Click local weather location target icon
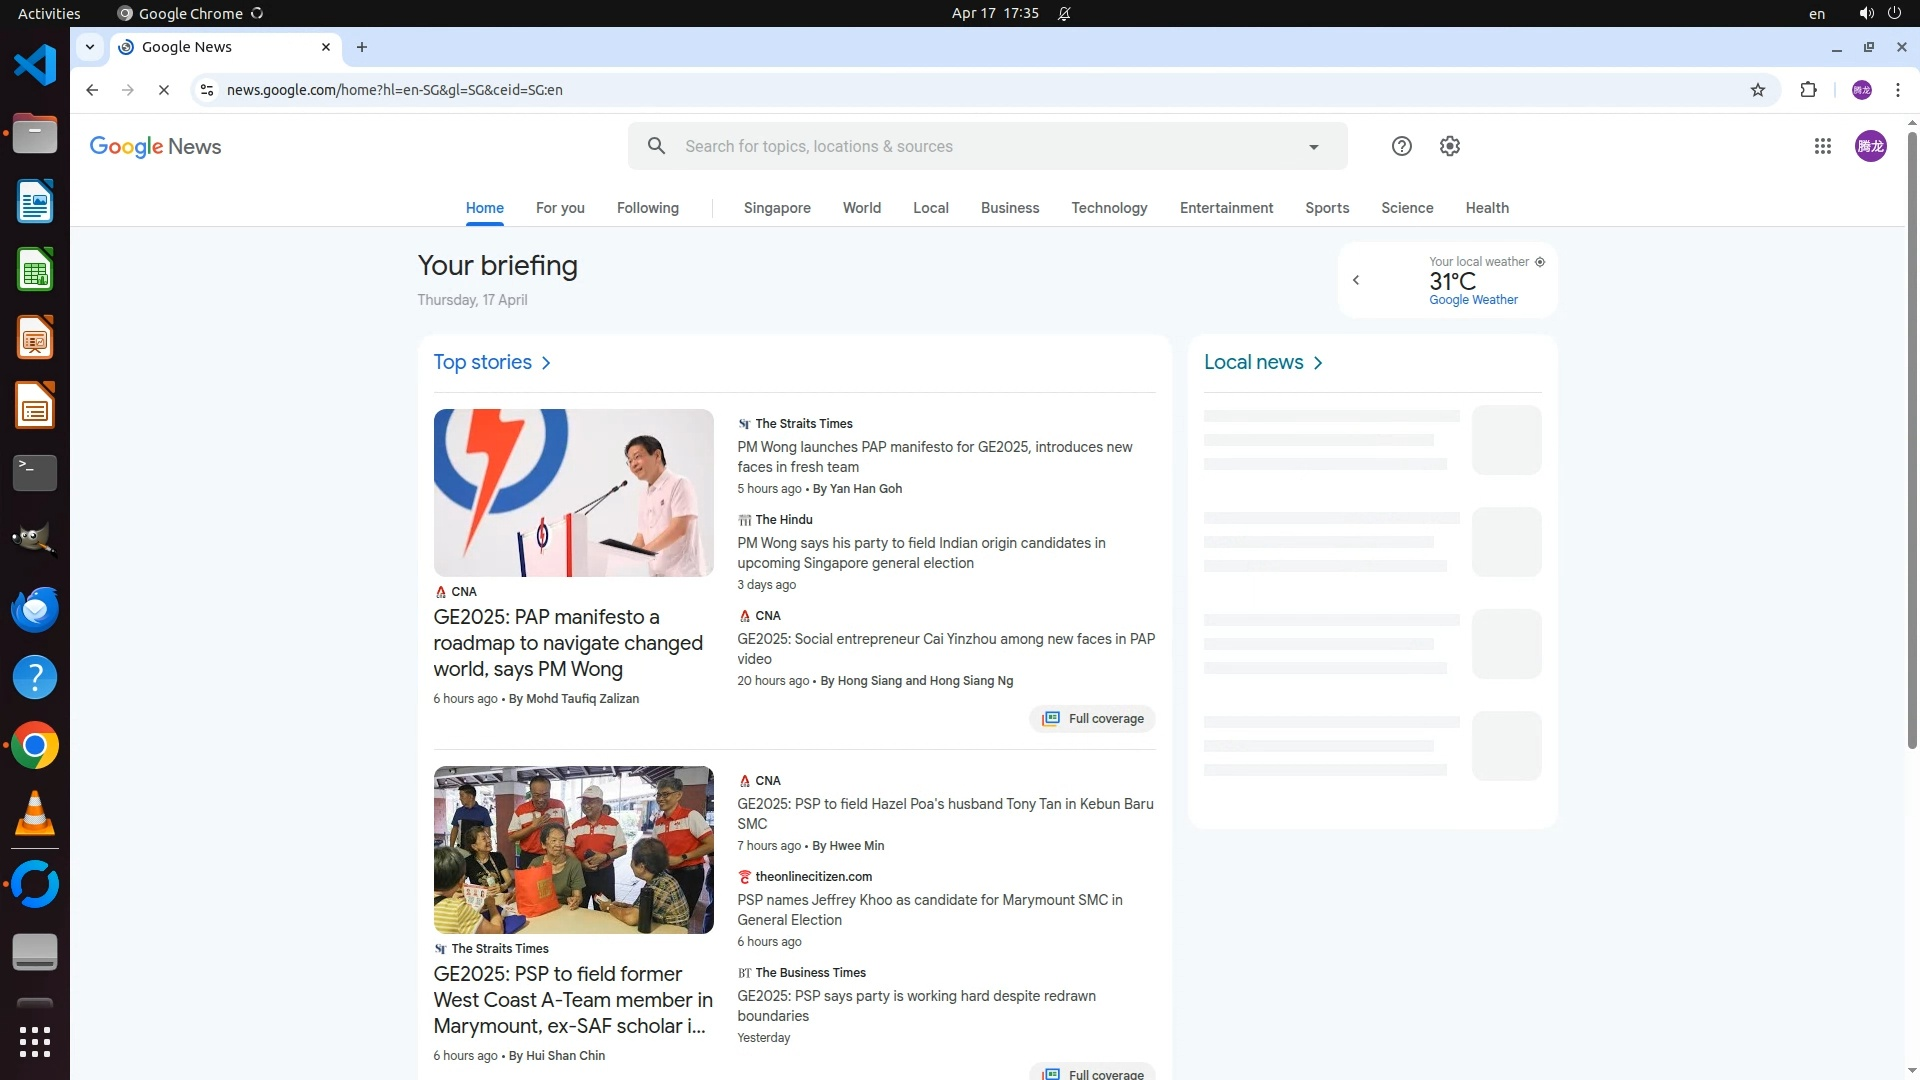This screenshot has height=1080, width=1920. point(1540,262)
